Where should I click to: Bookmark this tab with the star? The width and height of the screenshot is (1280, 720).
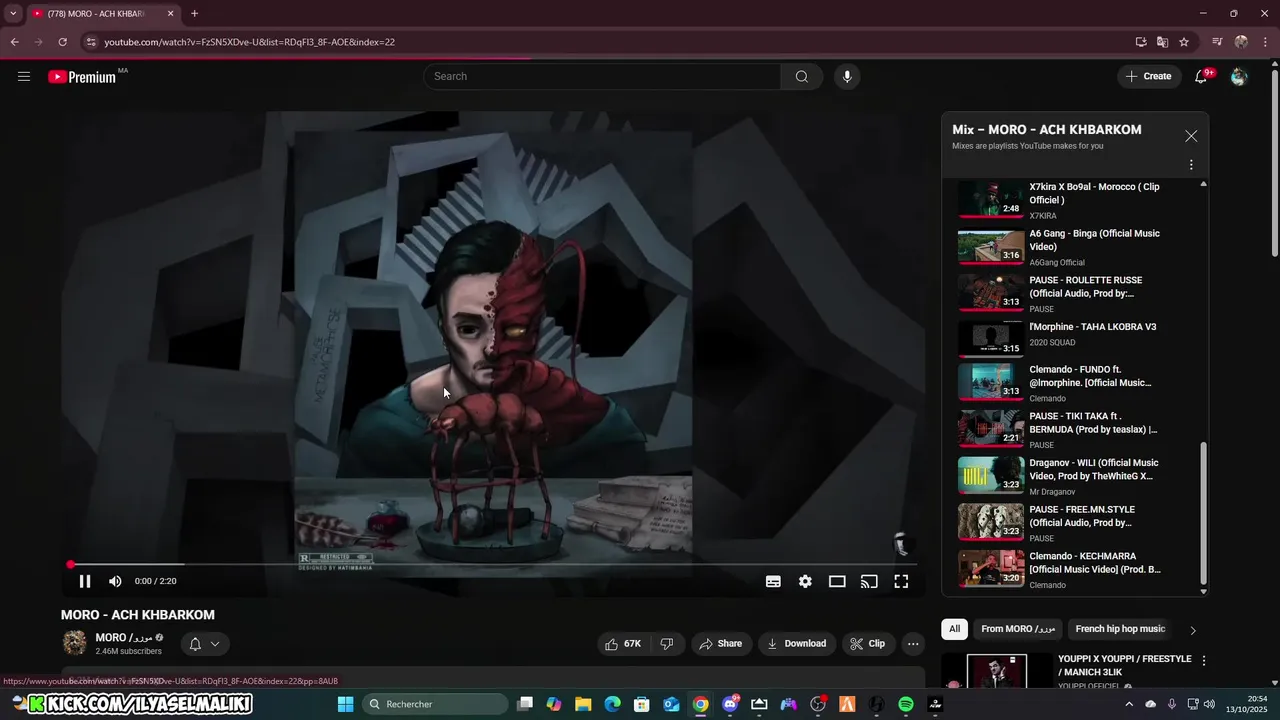[x=1184, y=42]
